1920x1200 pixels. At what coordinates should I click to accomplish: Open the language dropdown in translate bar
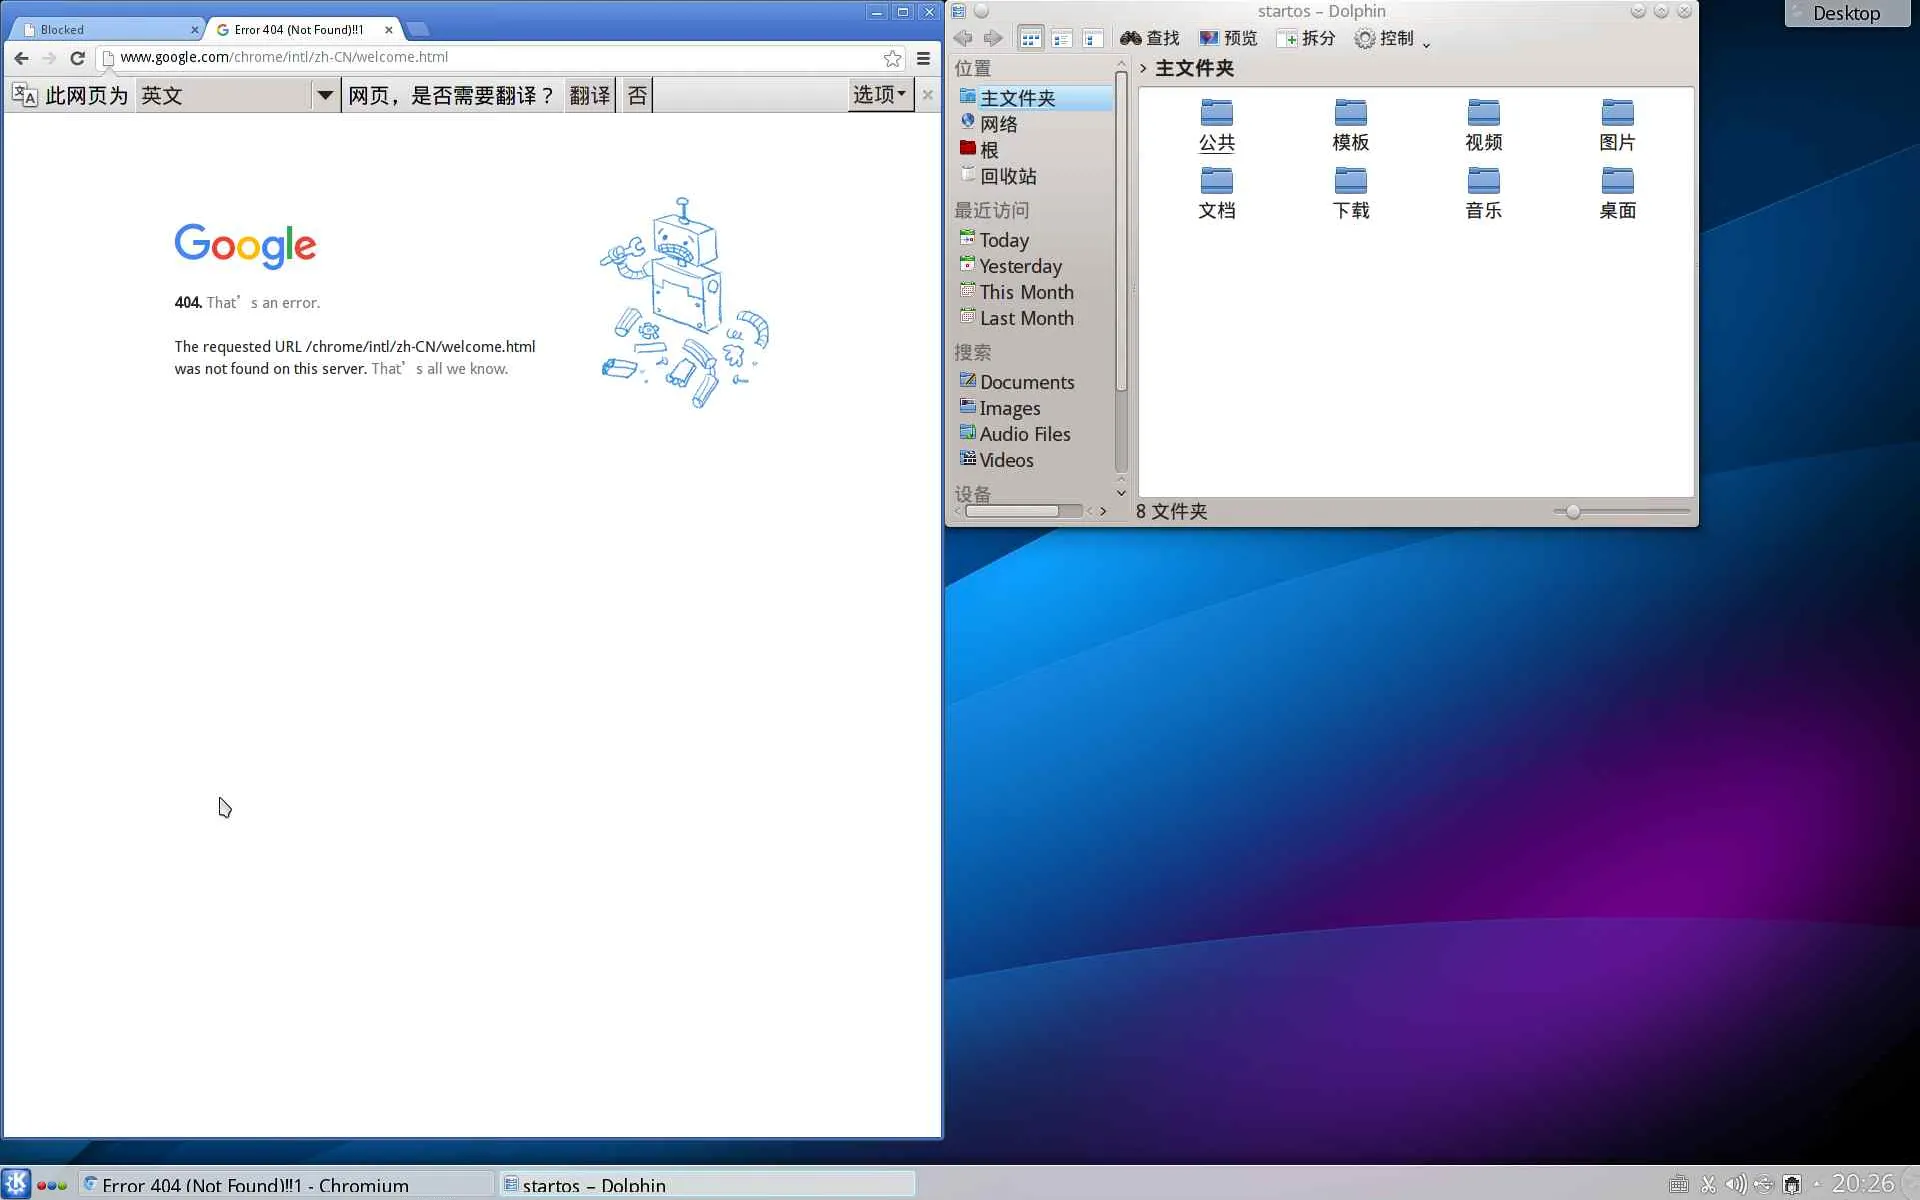pos(325,95)
